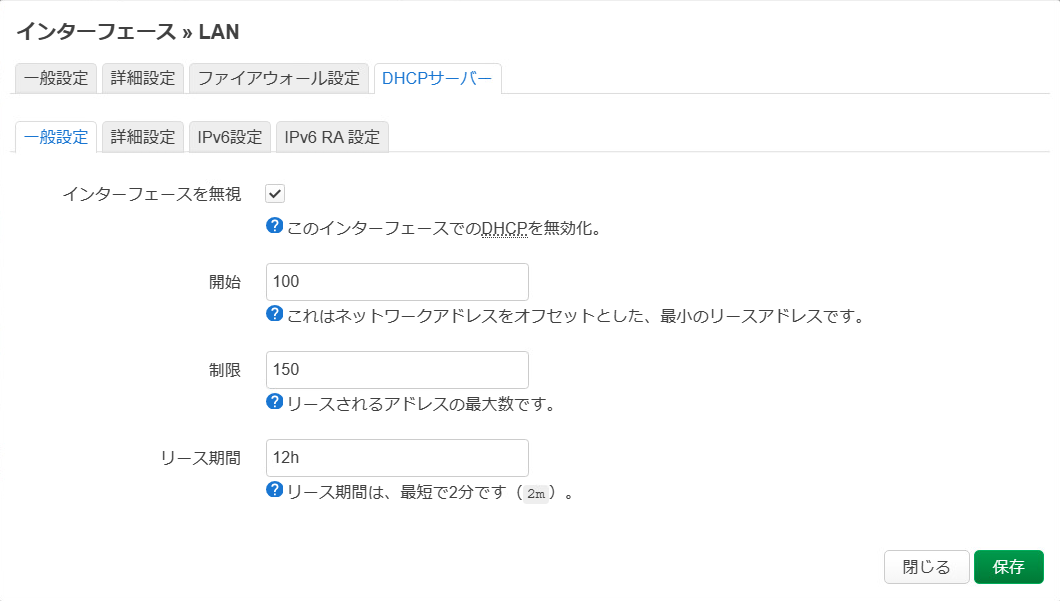Viewport: 1060px width, 601px height.
Task: Select the main 一般設定 tab
Action: (54, 78)
